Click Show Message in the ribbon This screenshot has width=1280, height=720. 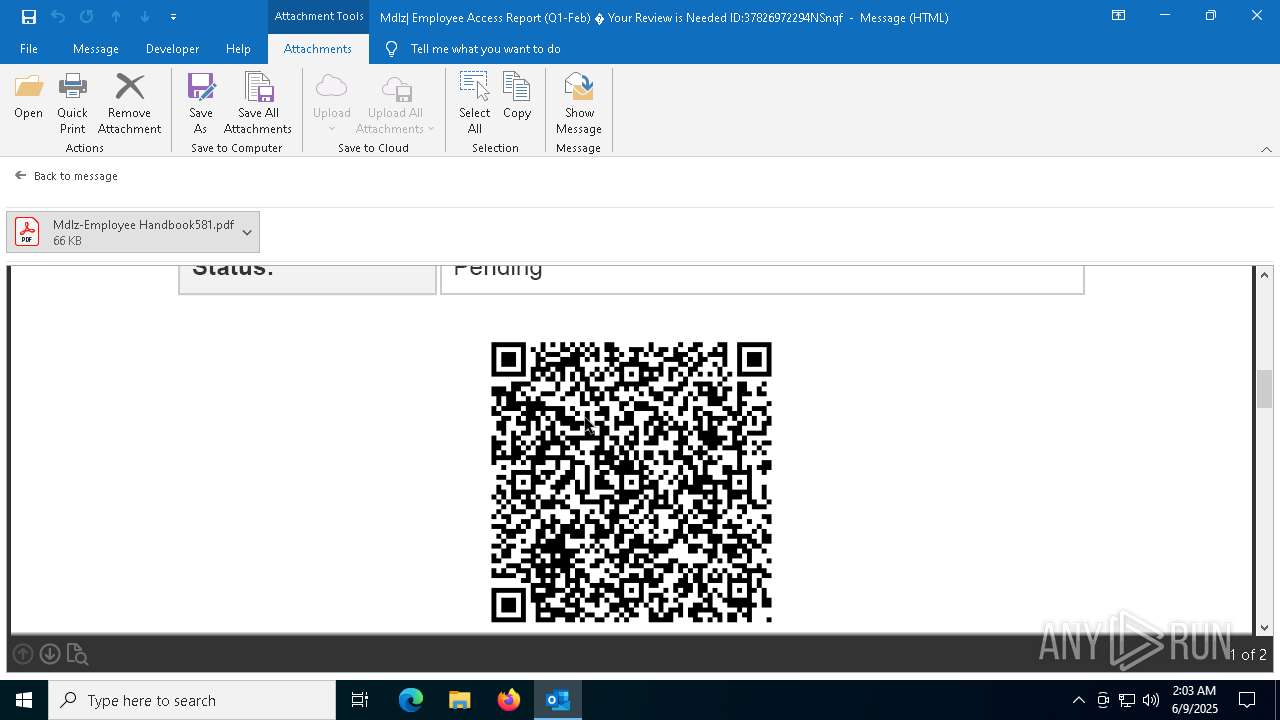point(579,104)
